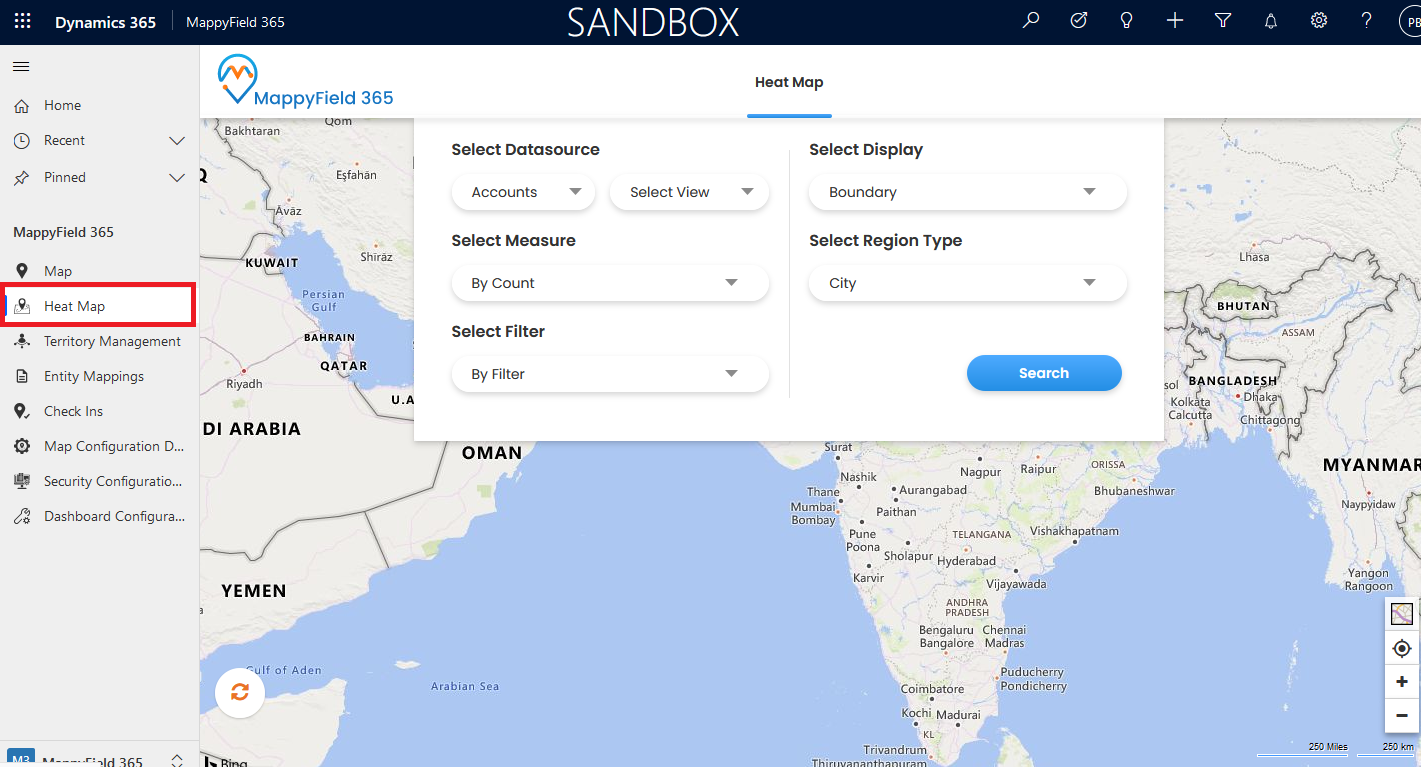Open the Accounts datasource dropdown

(x=524, y=192)
